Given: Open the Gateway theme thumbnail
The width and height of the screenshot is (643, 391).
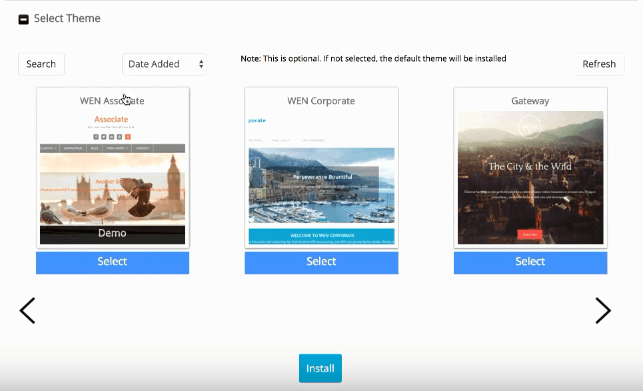Looking at the screenshot, I should [530, 178].
